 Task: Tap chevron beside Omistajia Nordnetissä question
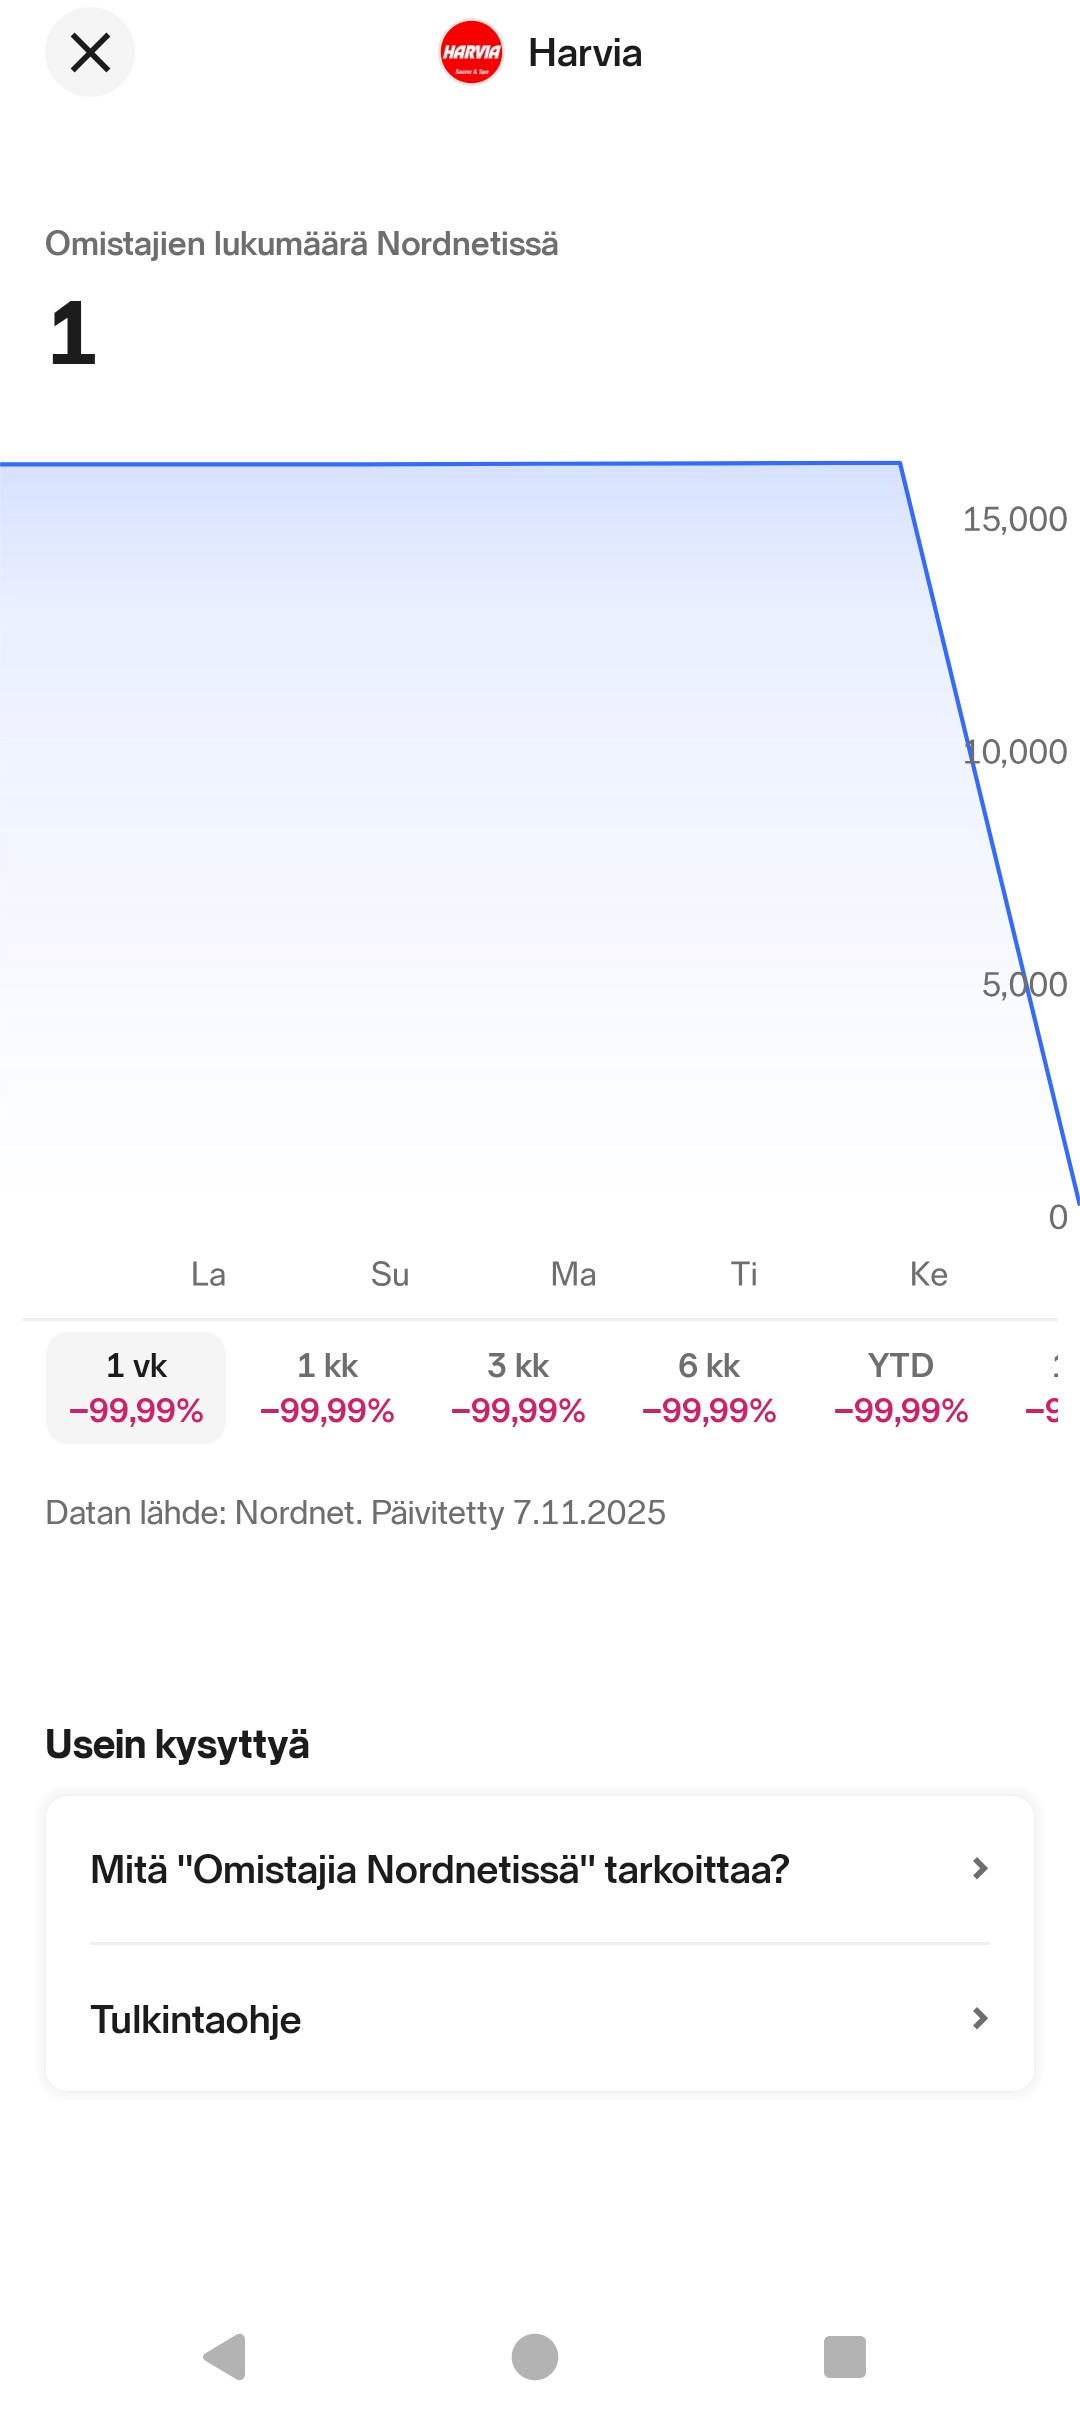980,1869
